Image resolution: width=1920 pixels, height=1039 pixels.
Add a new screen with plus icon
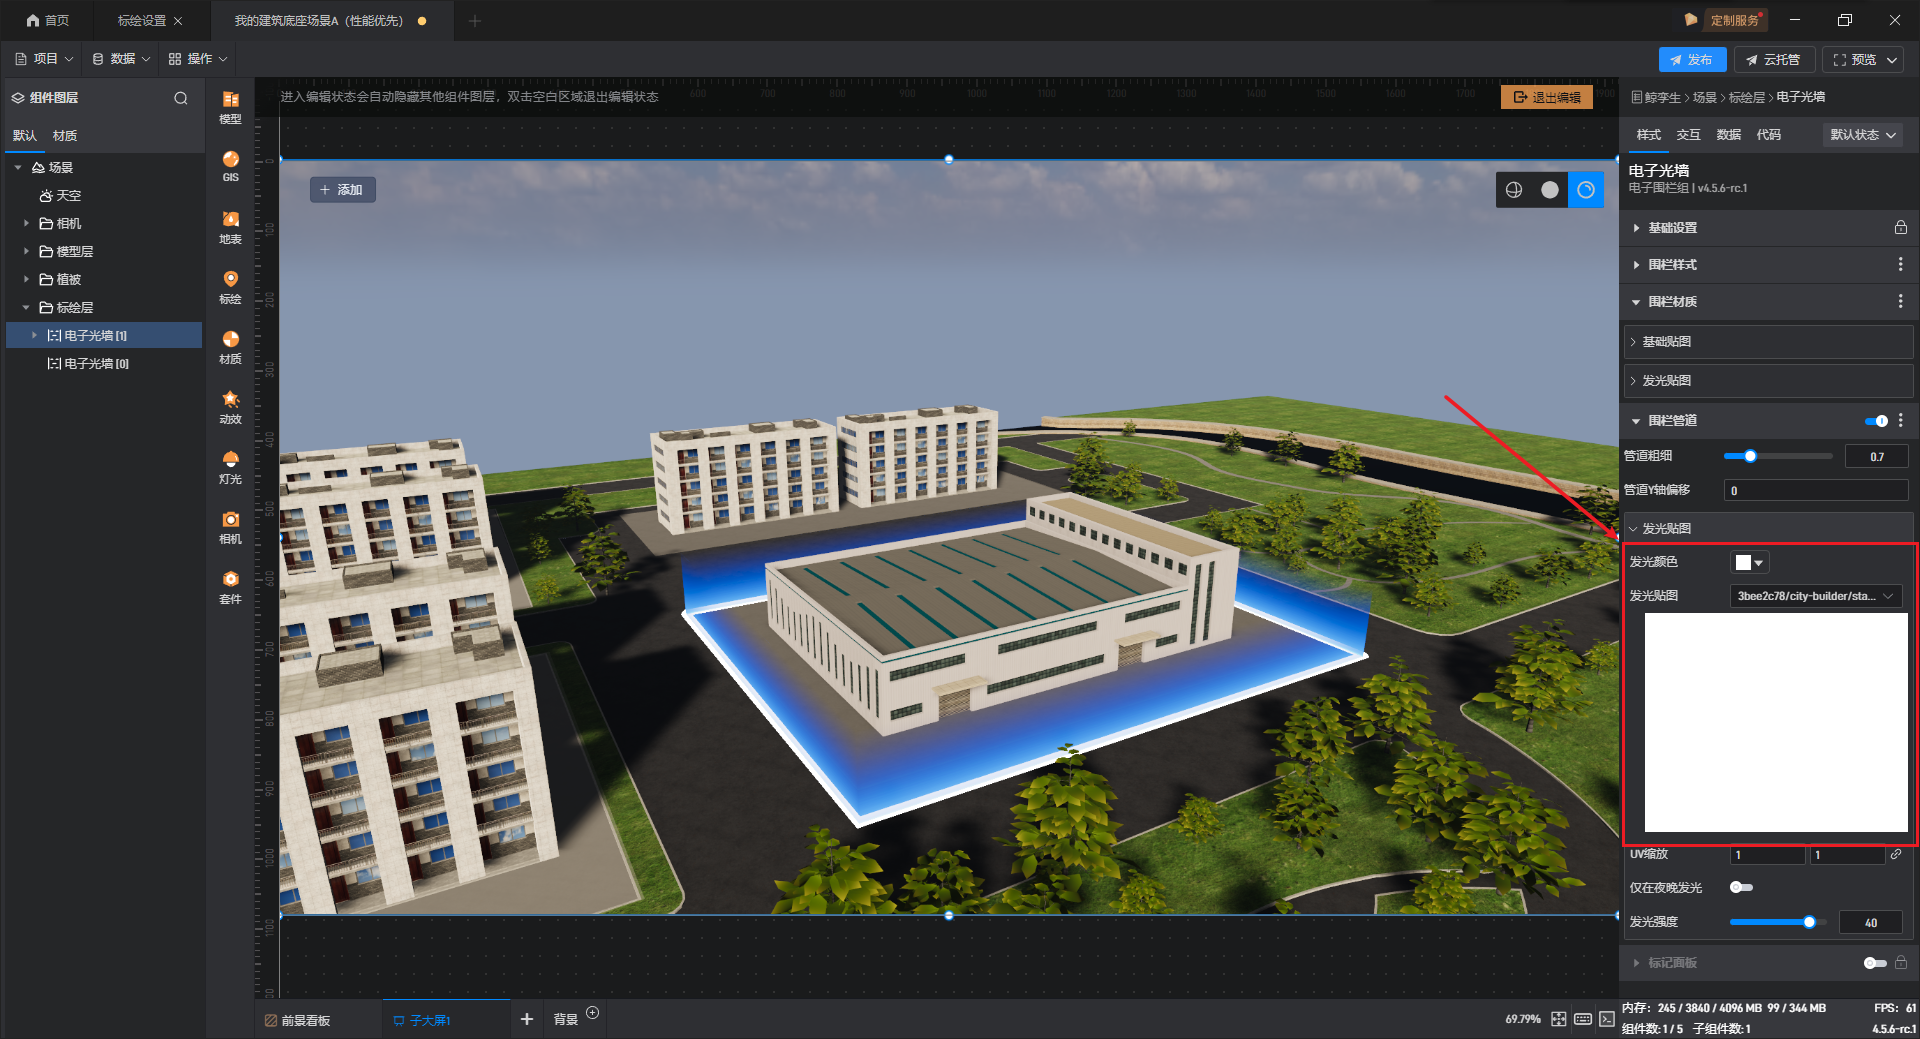[527, 1019]
